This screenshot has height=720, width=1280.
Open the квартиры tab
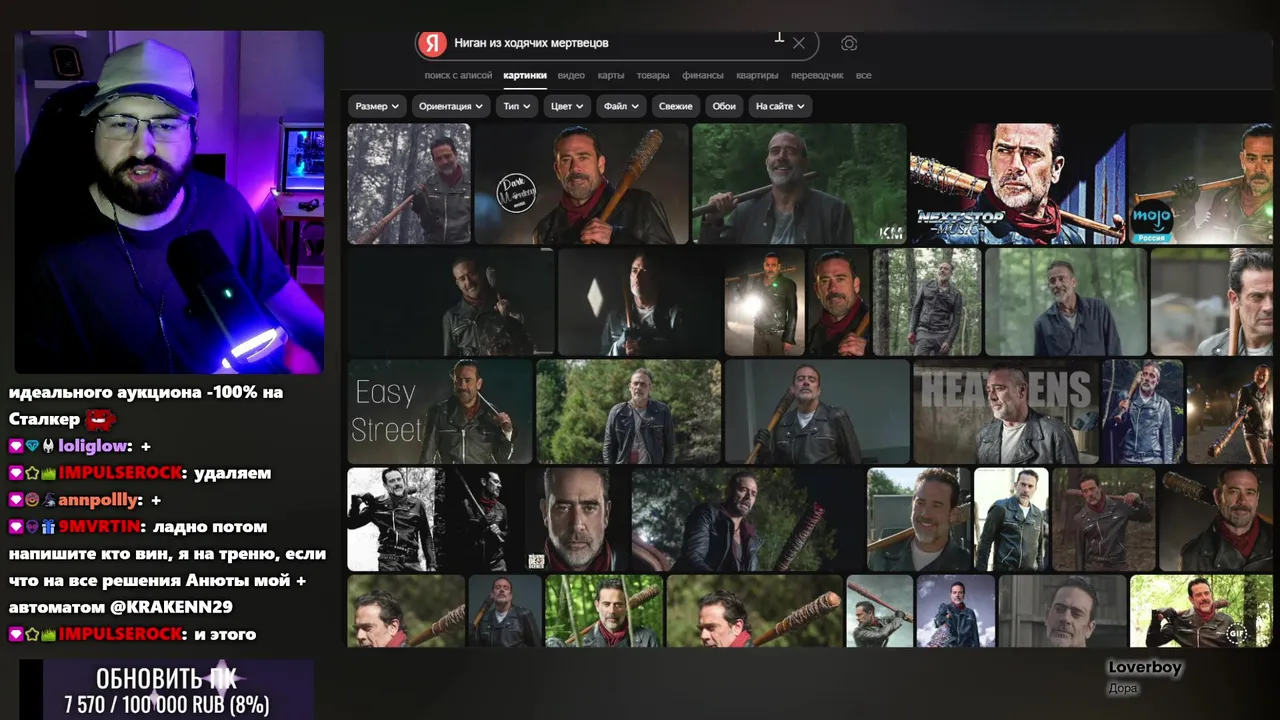click(x=757, y=75)
